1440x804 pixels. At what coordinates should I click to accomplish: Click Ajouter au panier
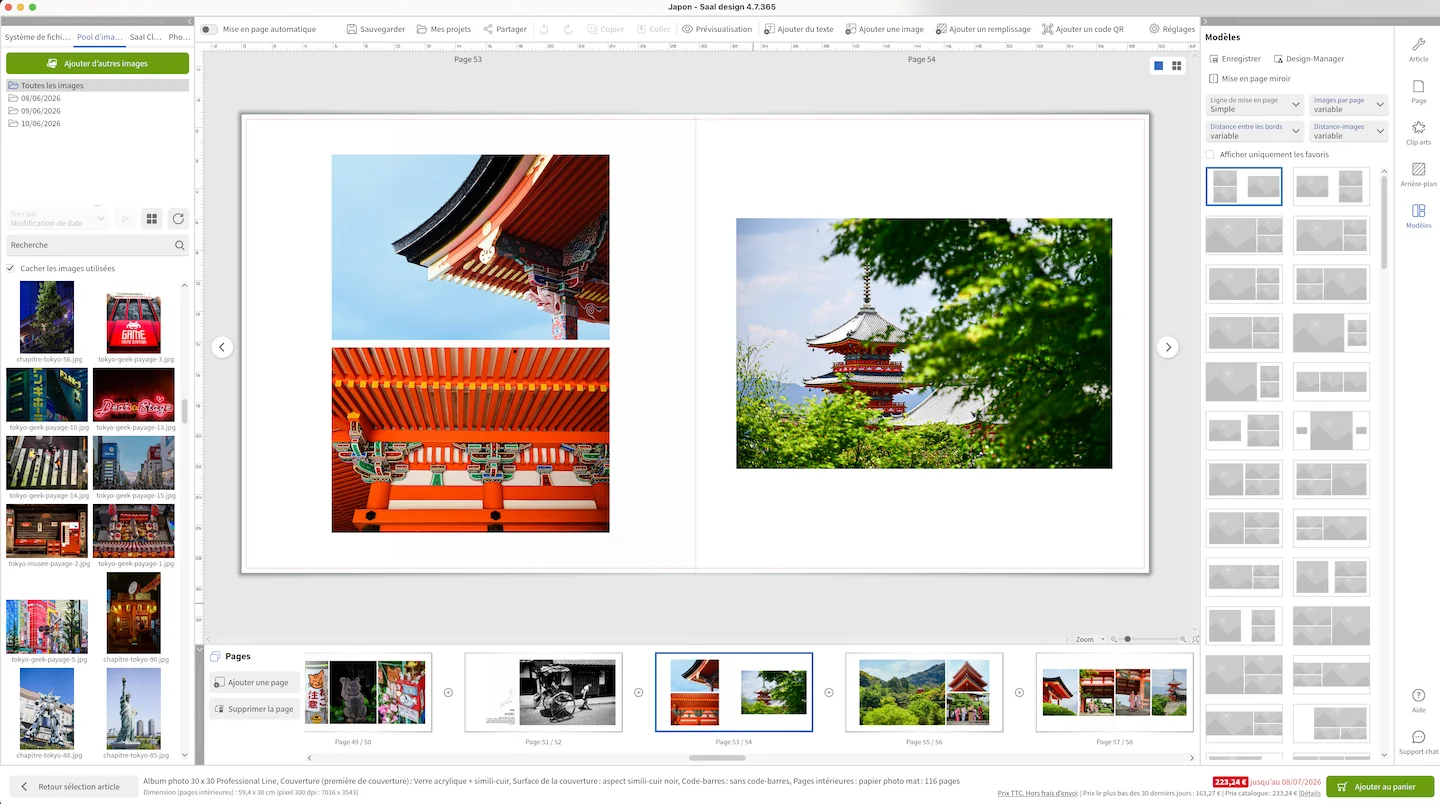point(1380,787)
